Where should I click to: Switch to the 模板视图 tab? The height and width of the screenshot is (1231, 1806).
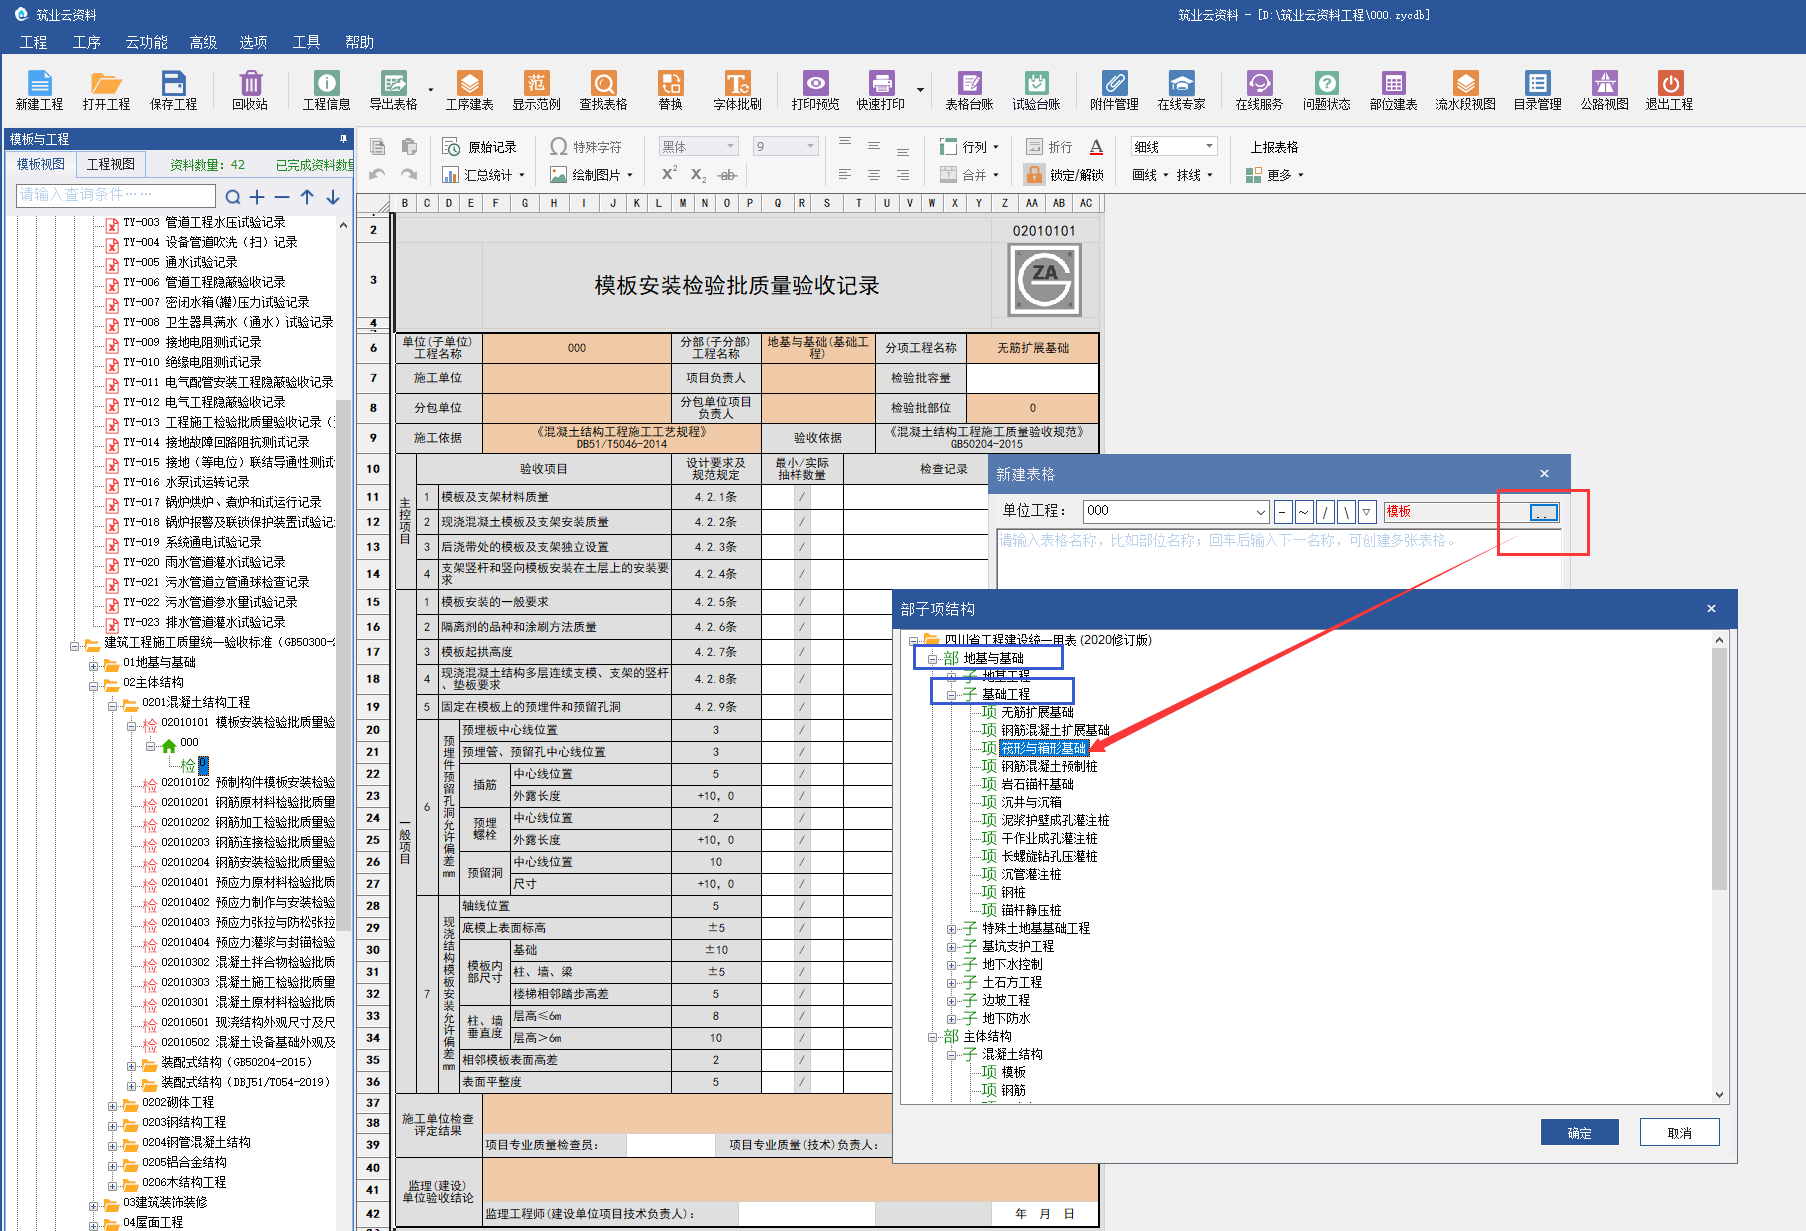pos(41,164)
